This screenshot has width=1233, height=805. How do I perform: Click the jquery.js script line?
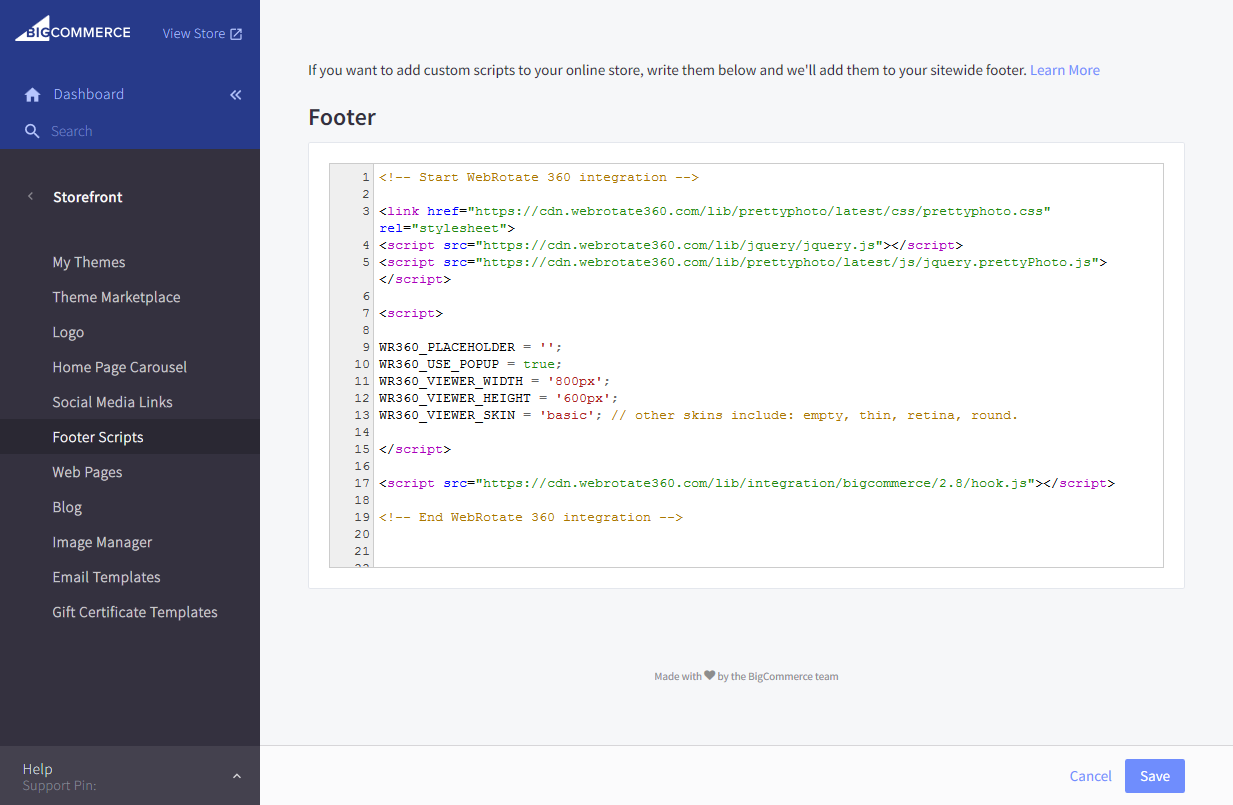[671, 245]
